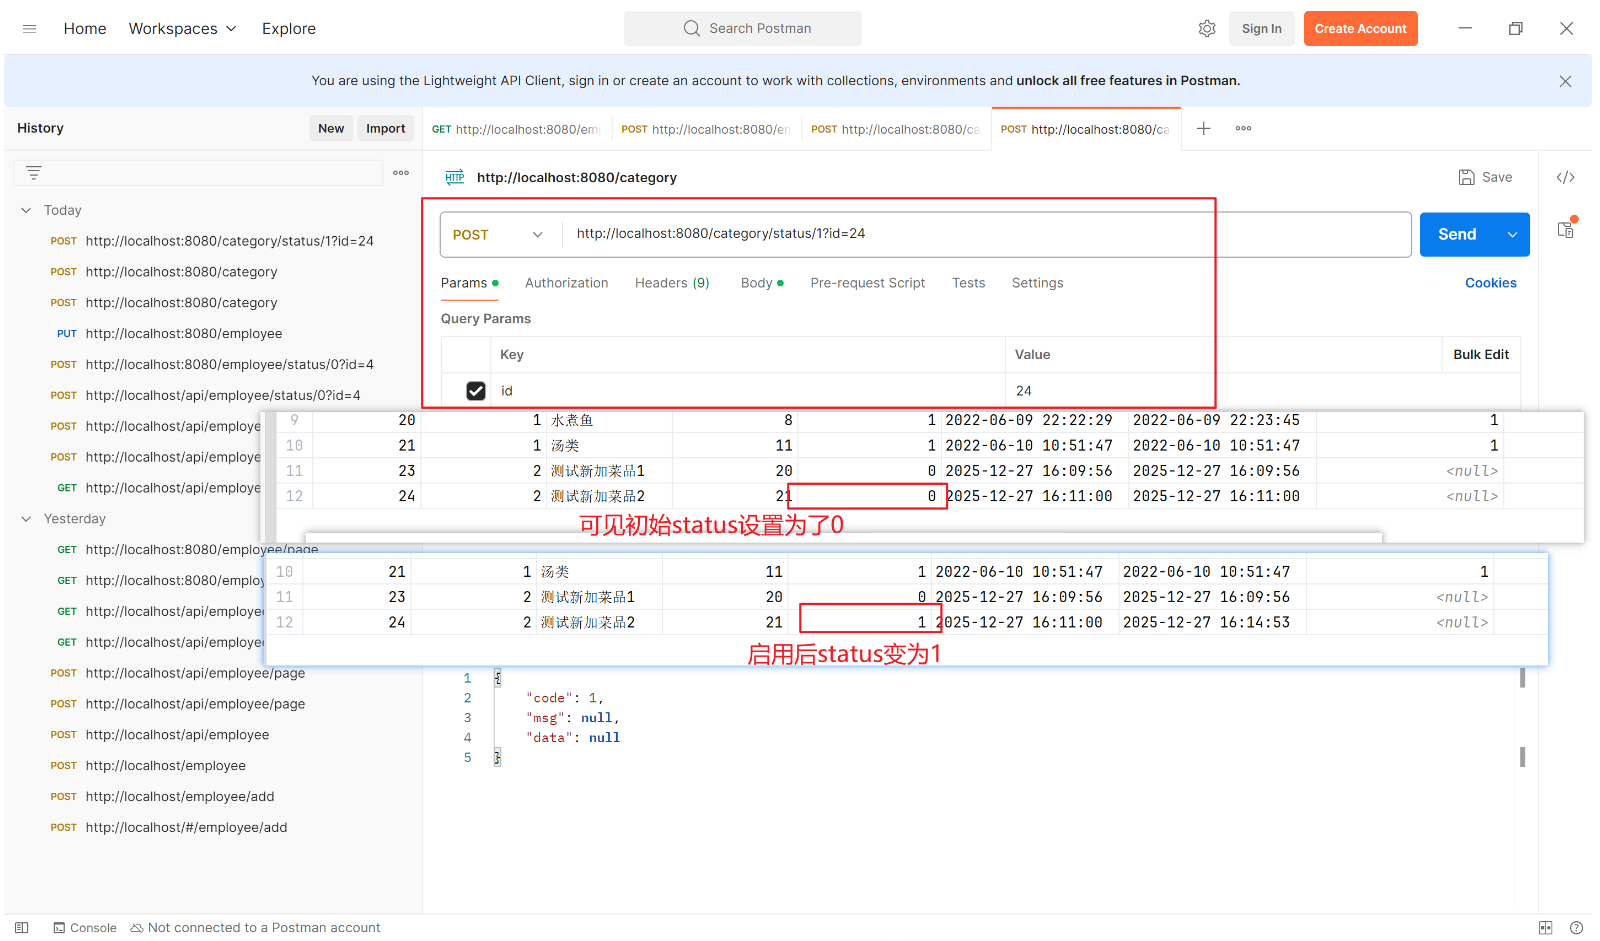Viewport: 1600px width, 941px height.
Task: Click Not connected to a Postman account
Action: click(x=255, y=928)
